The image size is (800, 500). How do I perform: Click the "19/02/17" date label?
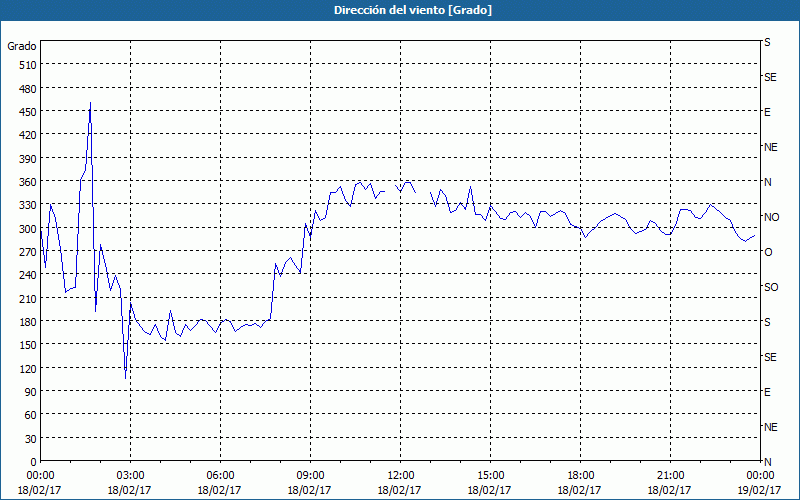[x=759, y=490]
